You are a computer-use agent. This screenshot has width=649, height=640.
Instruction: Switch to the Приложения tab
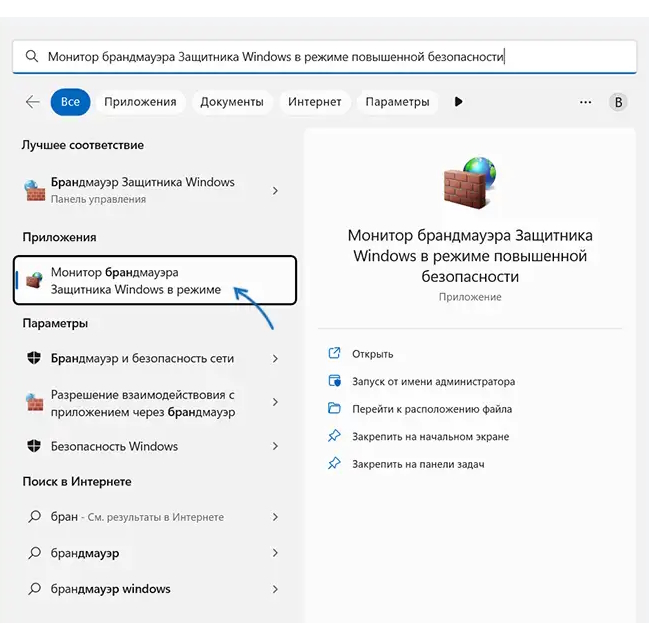pos(140,102)
